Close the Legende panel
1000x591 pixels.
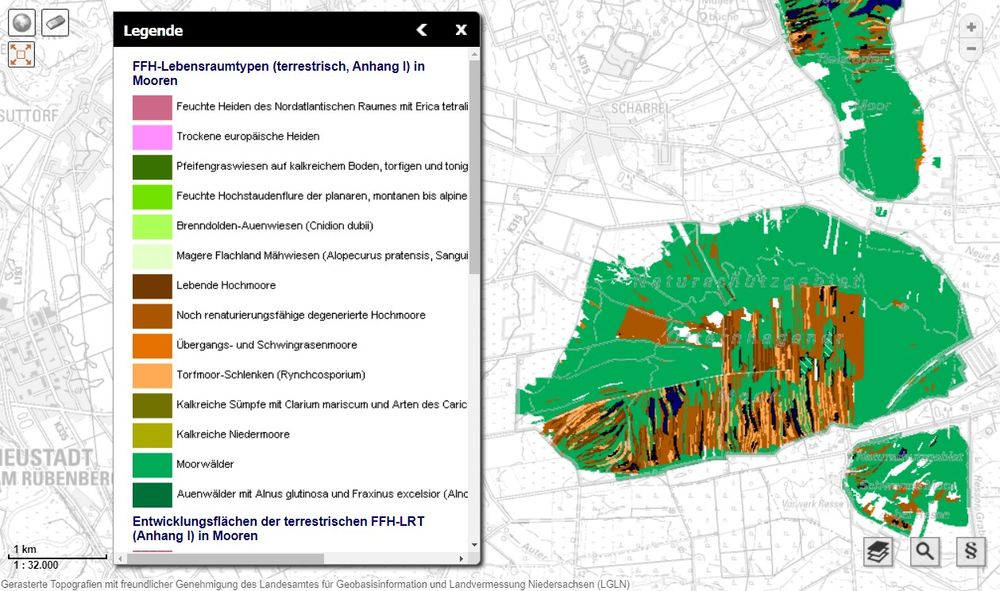coord(461,30)
